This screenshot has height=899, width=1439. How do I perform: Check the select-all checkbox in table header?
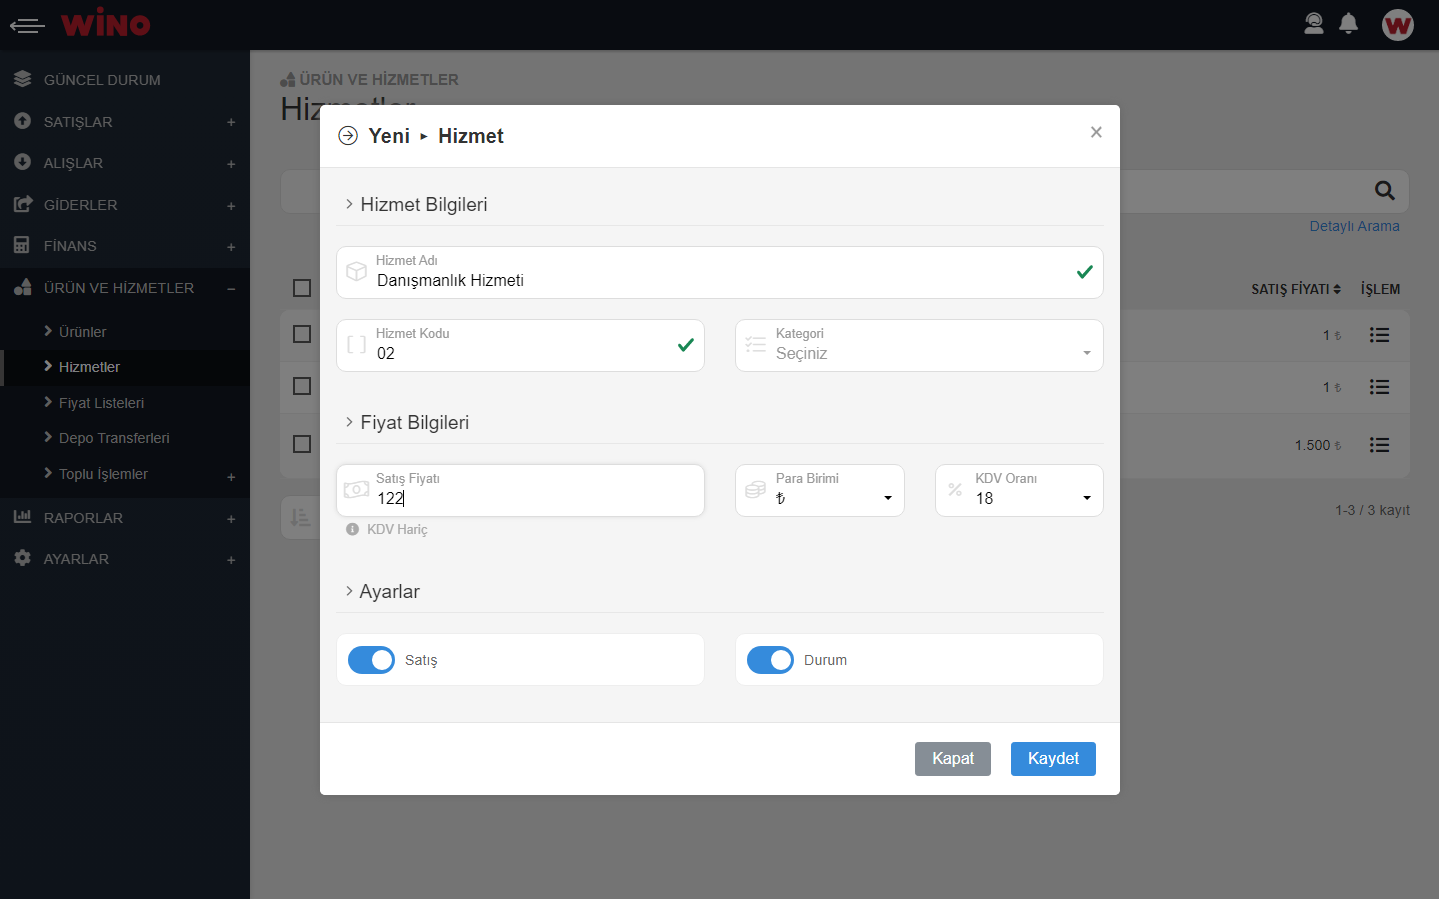pos(302,288)
